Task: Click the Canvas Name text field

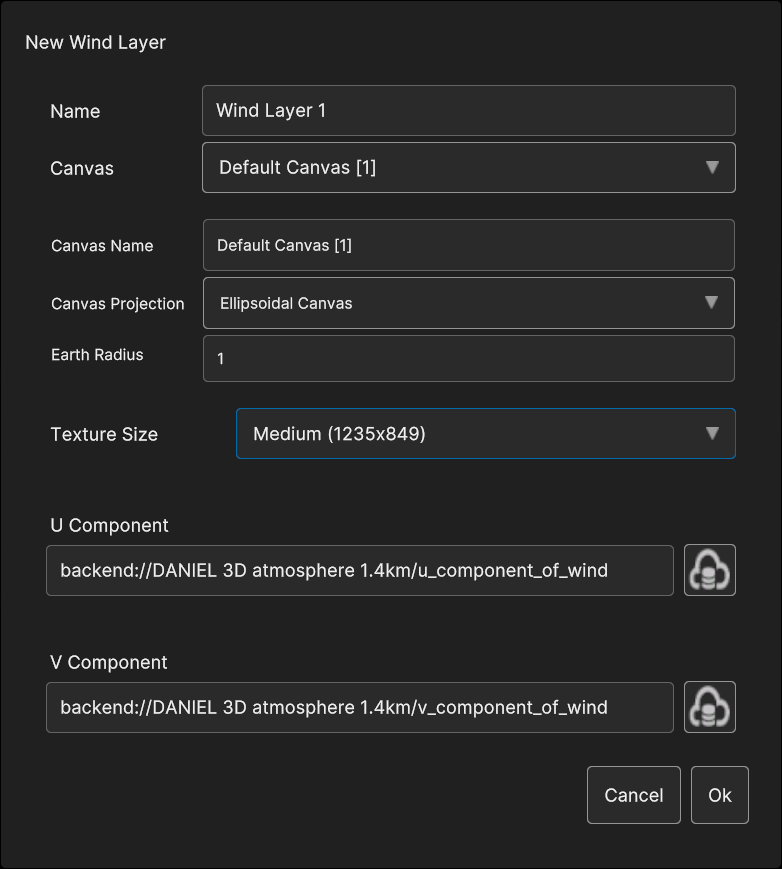Action: click(469, 245)
